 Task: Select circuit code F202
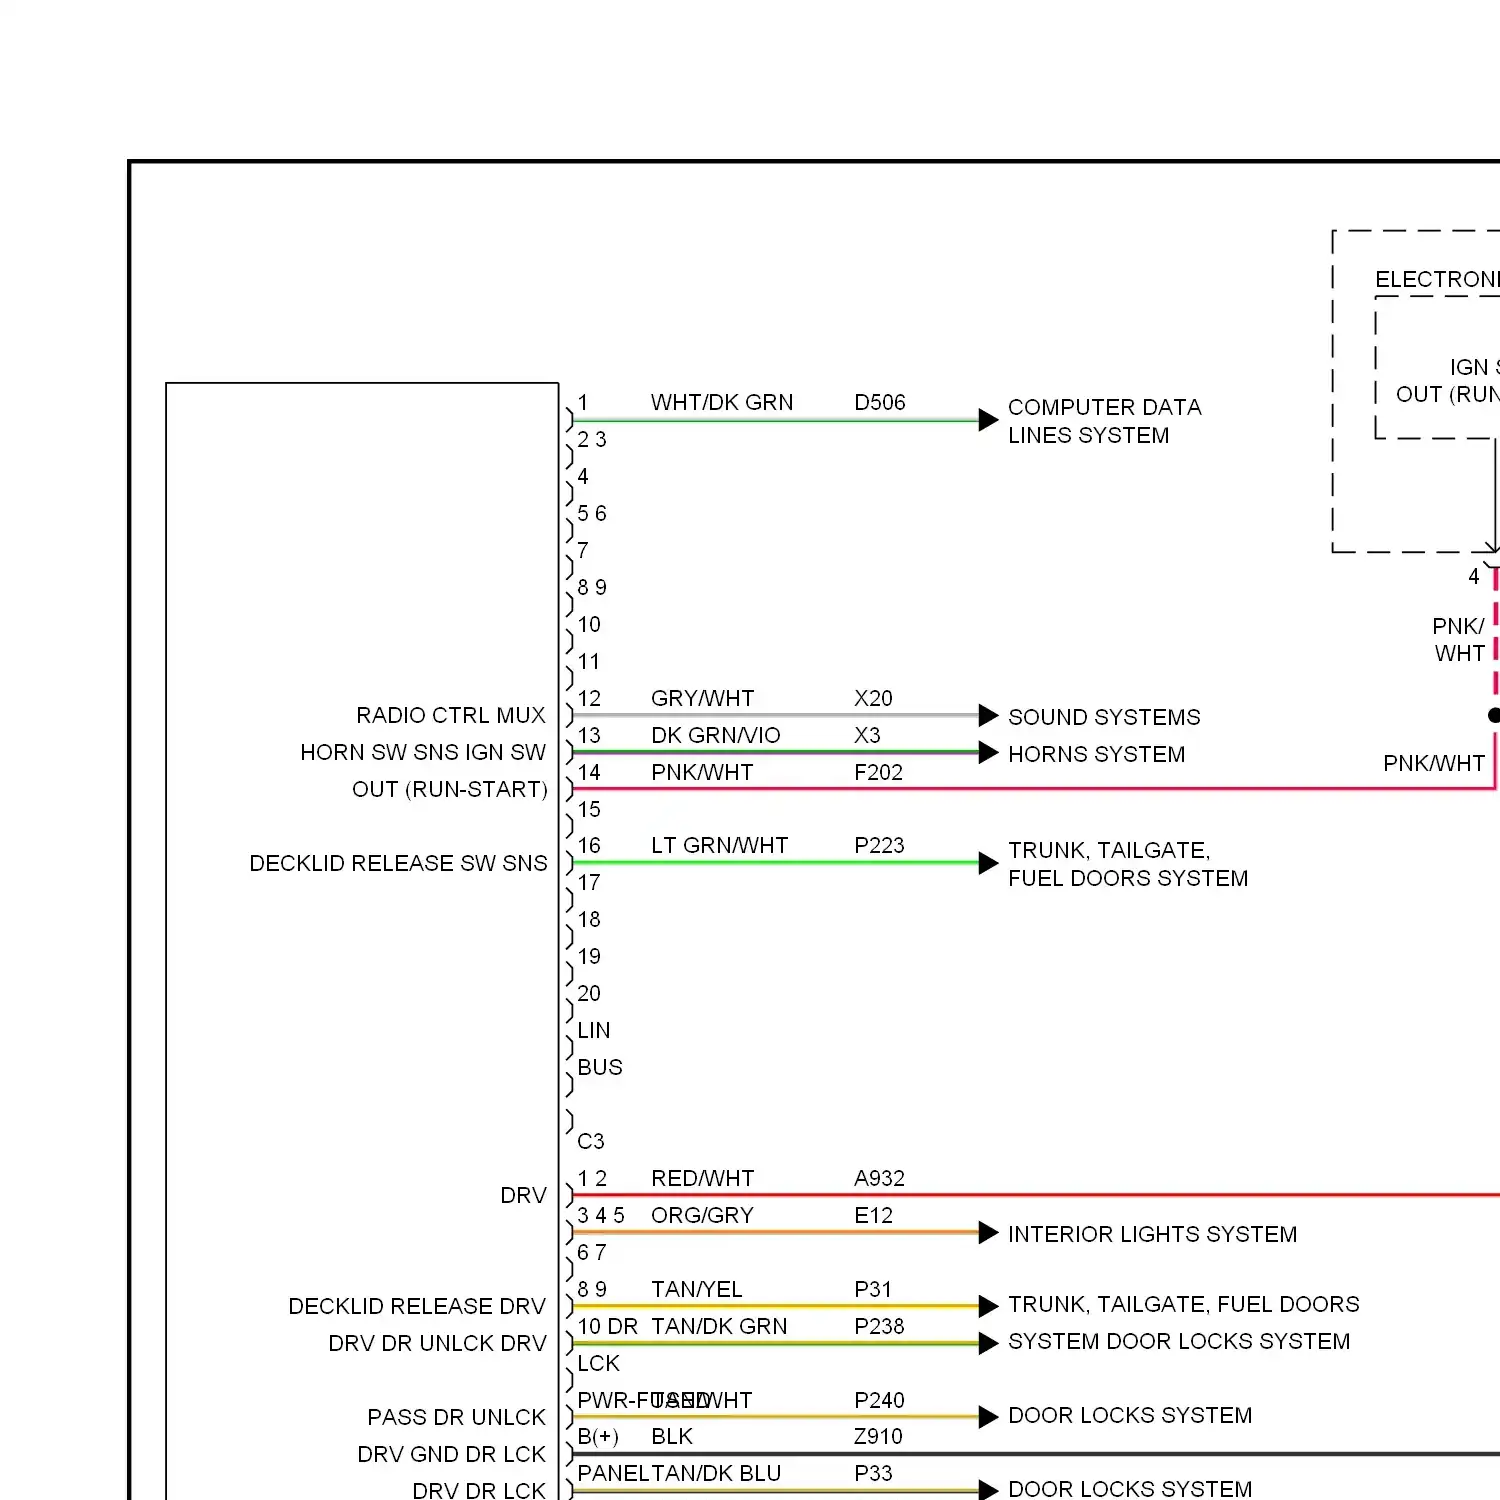pyautogui.click(x=878, y=772)
